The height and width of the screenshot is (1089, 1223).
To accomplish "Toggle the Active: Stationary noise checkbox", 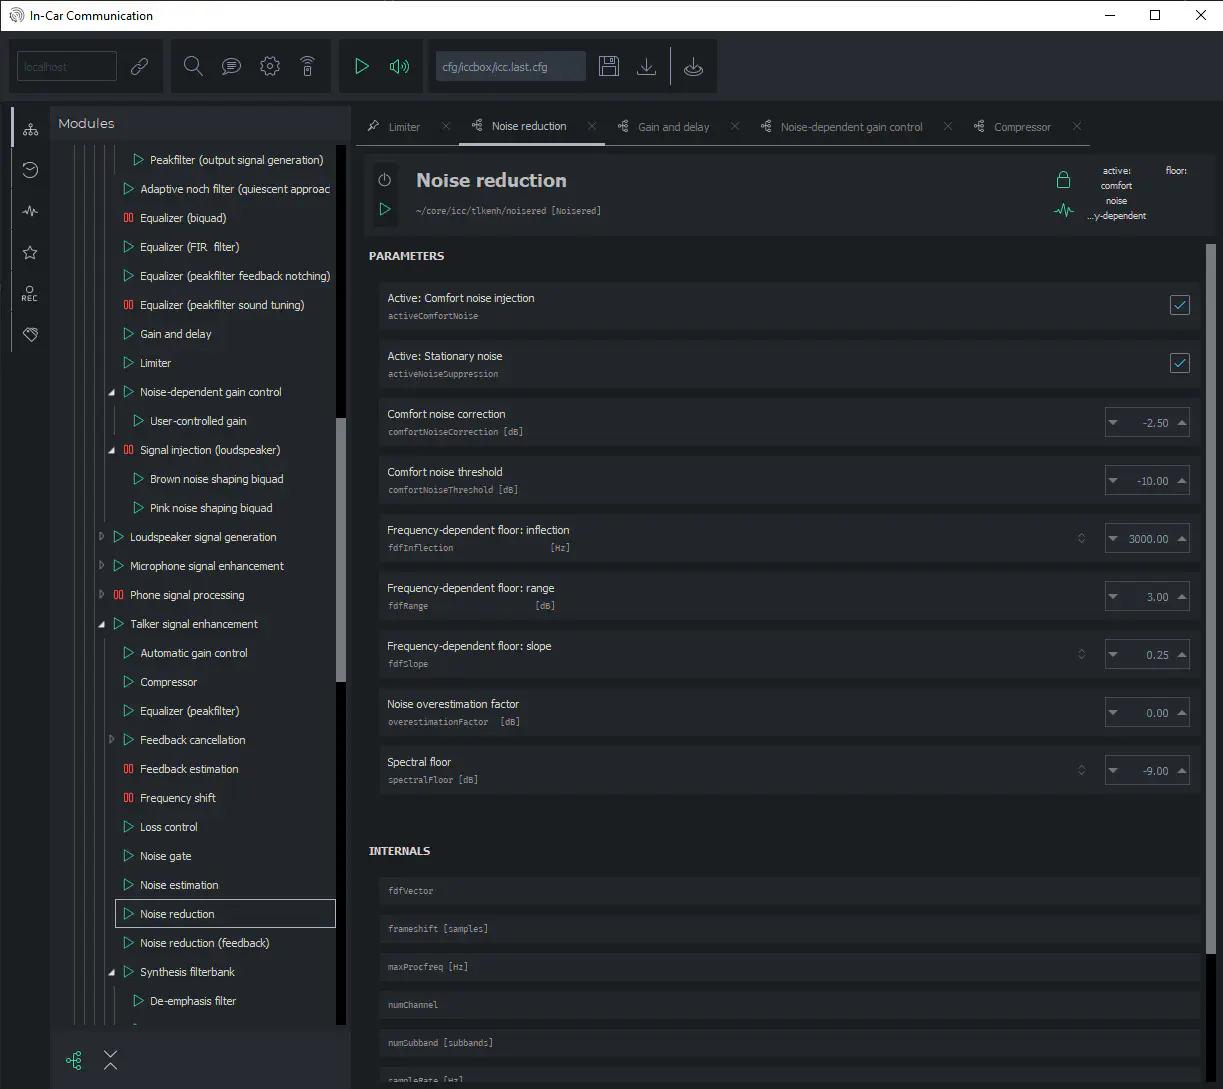I will (1180, 363).
